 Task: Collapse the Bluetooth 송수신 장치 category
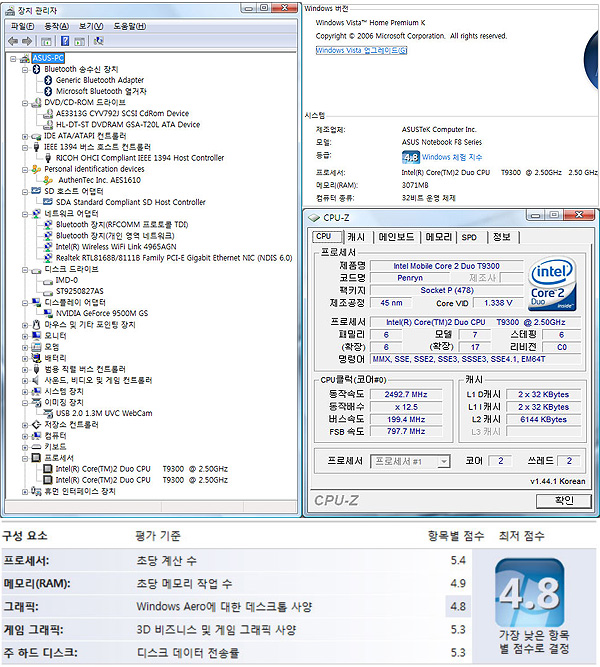(25, 70)
